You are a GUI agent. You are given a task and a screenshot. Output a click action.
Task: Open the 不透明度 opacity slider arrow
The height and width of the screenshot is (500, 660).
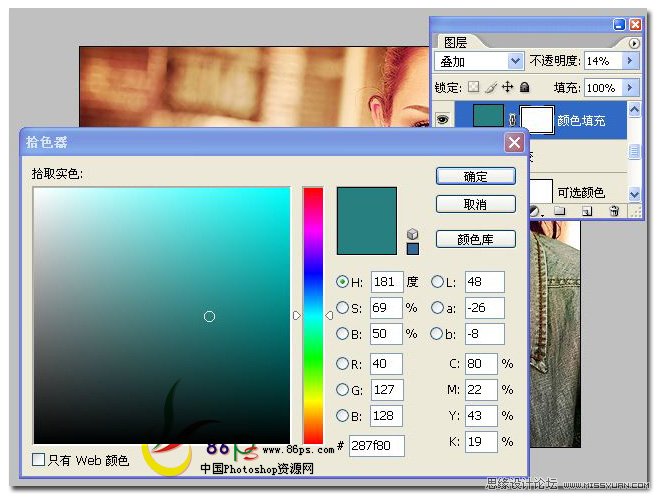click(630, 61)
